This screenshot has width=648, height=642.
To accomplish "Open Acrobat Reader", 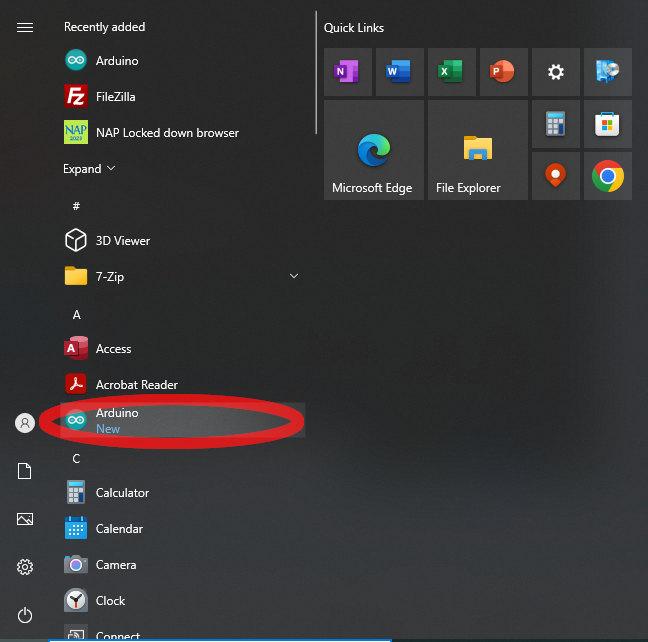I will (x=183, y=384).
